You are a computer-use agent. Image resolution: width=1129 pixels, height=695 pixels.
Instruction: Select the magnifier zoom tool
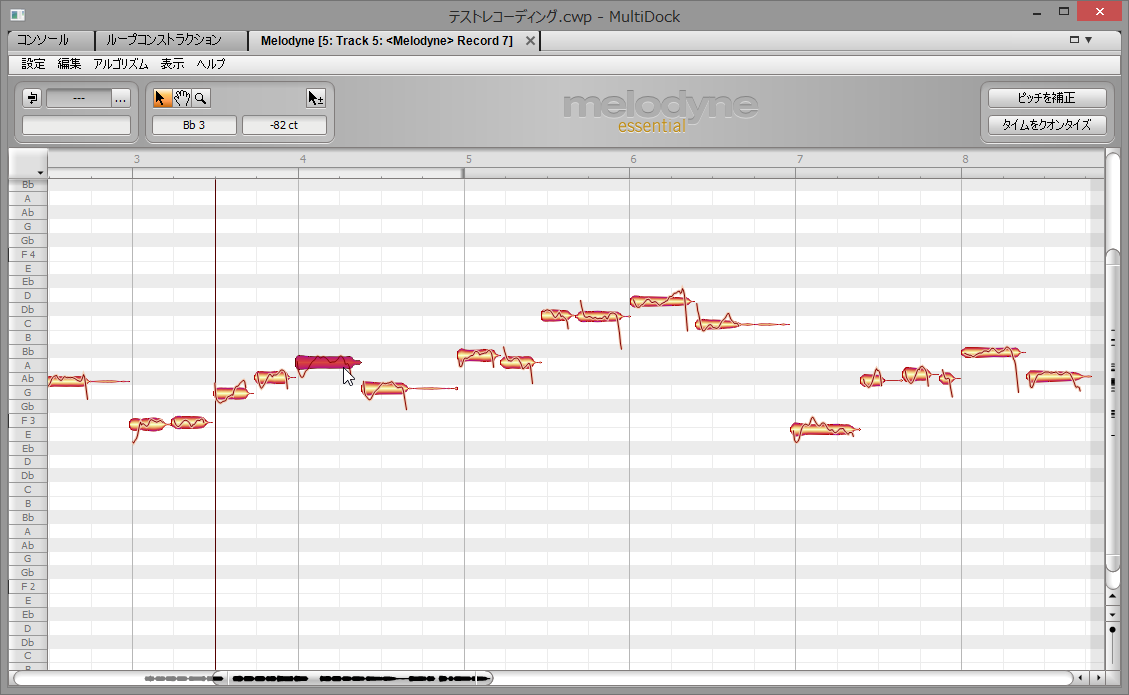201,98
